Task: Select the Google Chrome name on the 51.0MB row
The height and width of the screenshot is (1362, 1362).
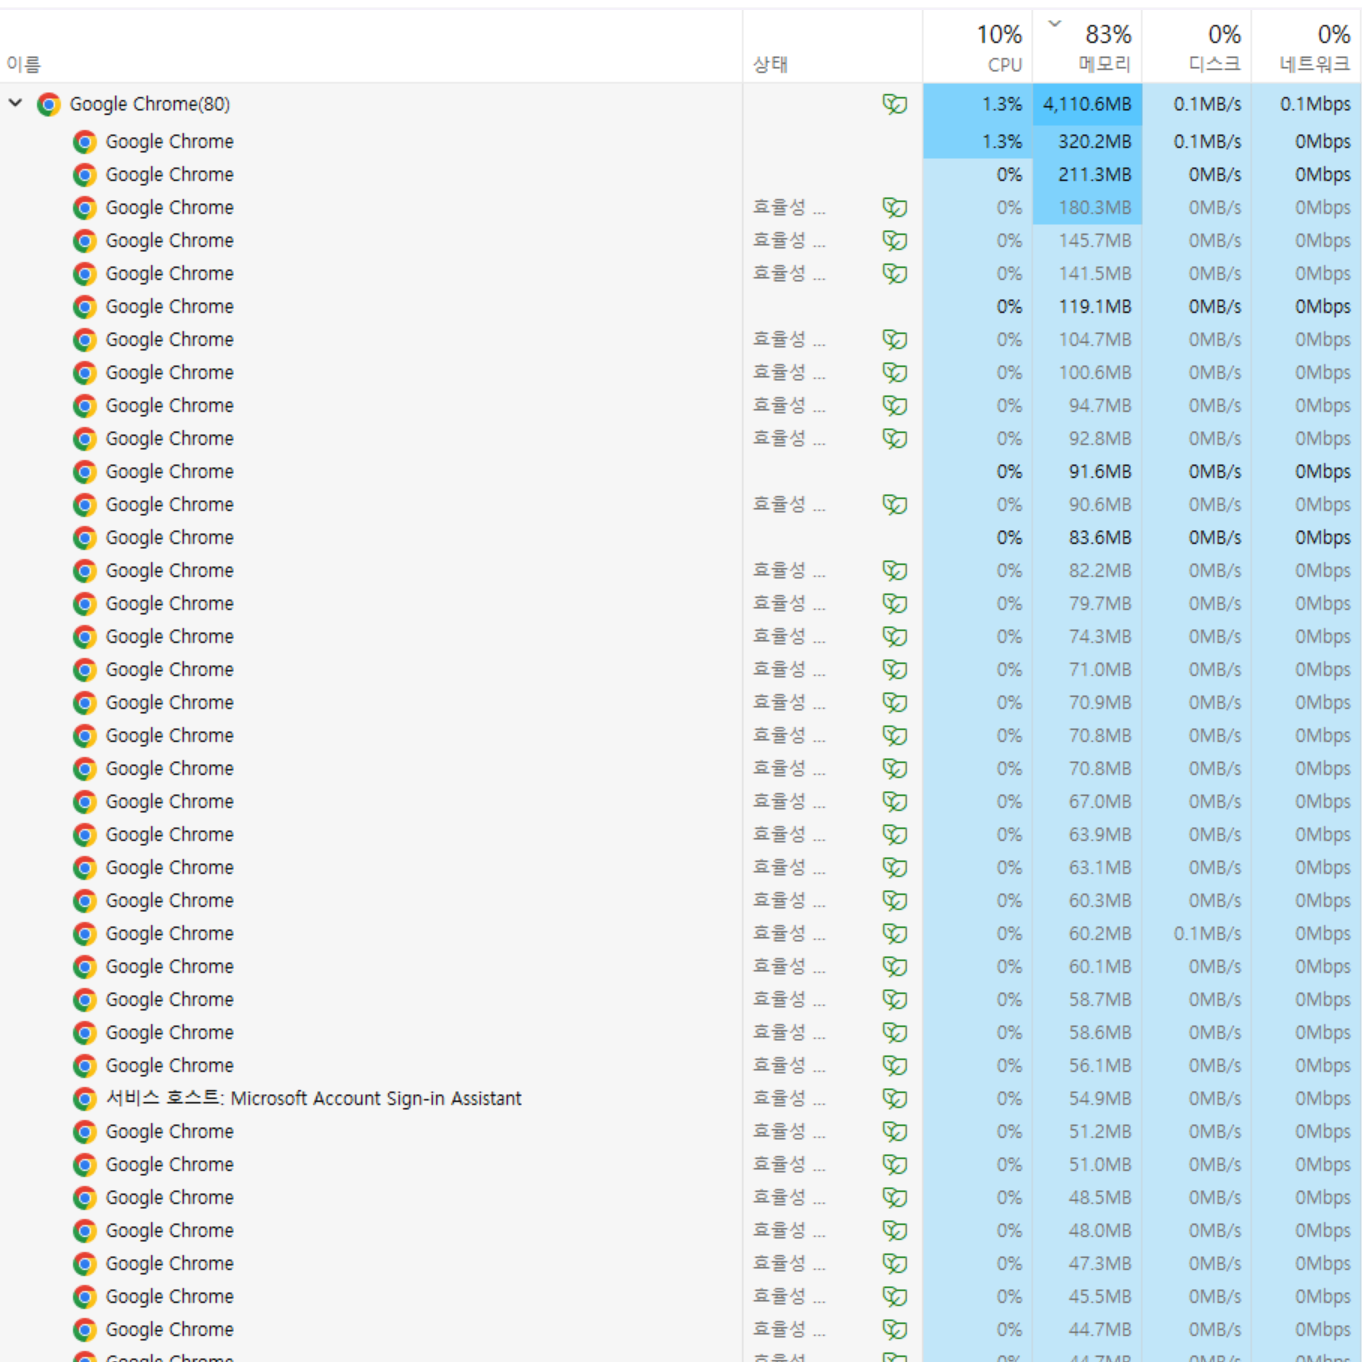Action: (x=170, y=1165)
